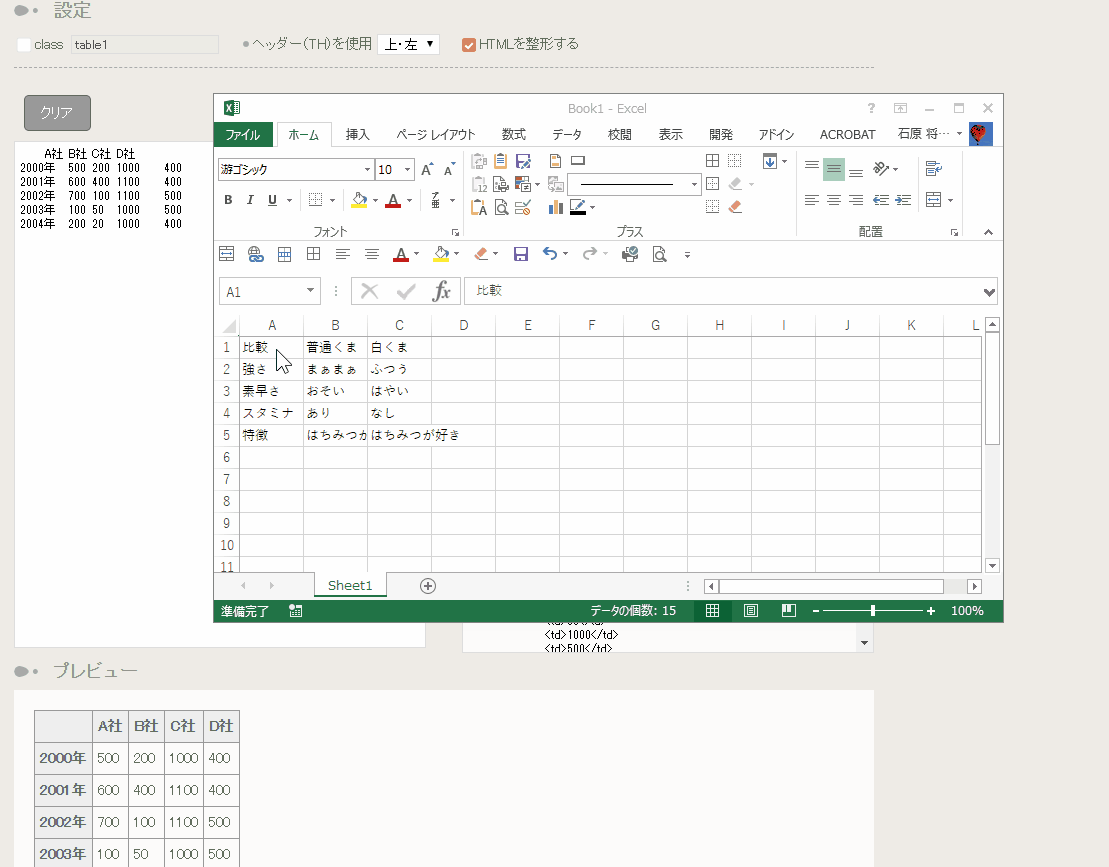Click the hyperlink globe icon in quick access toolbar

[255, 254]
